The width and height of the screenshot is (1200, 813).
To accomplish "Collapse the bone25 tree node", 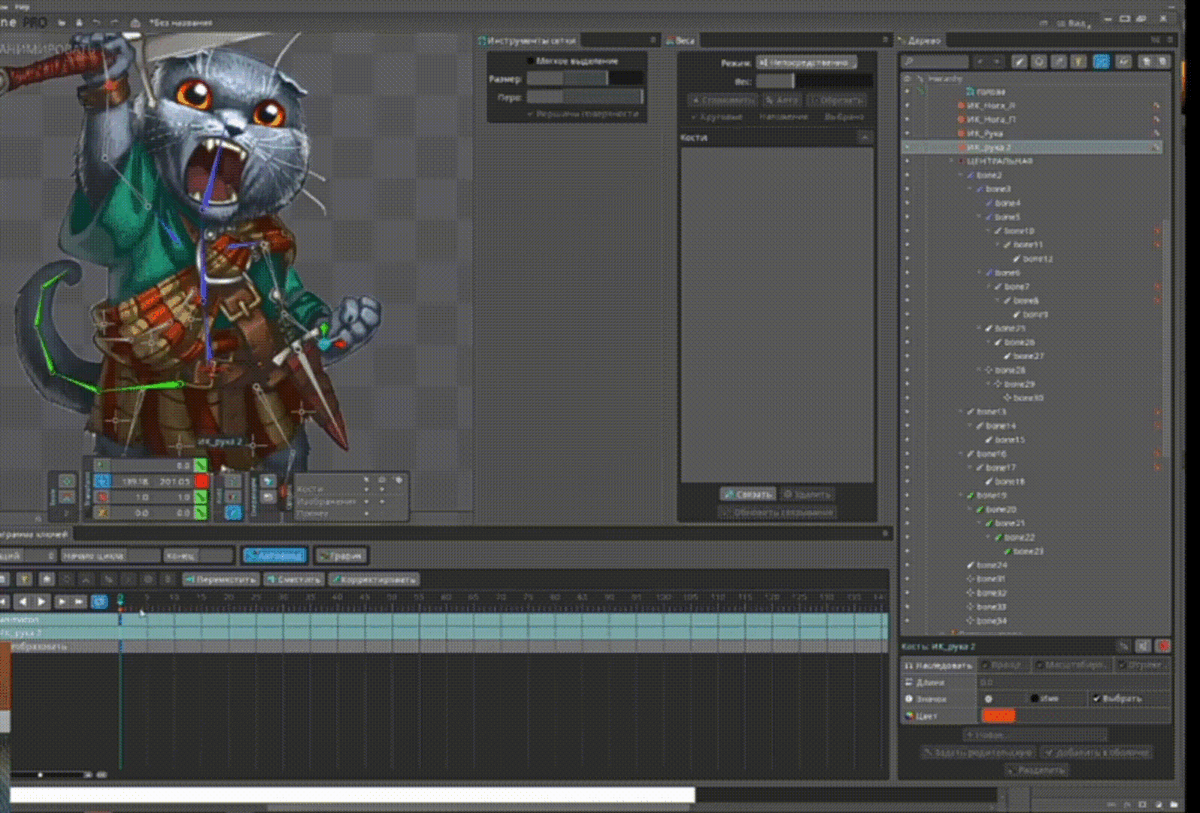I will 979,329.
